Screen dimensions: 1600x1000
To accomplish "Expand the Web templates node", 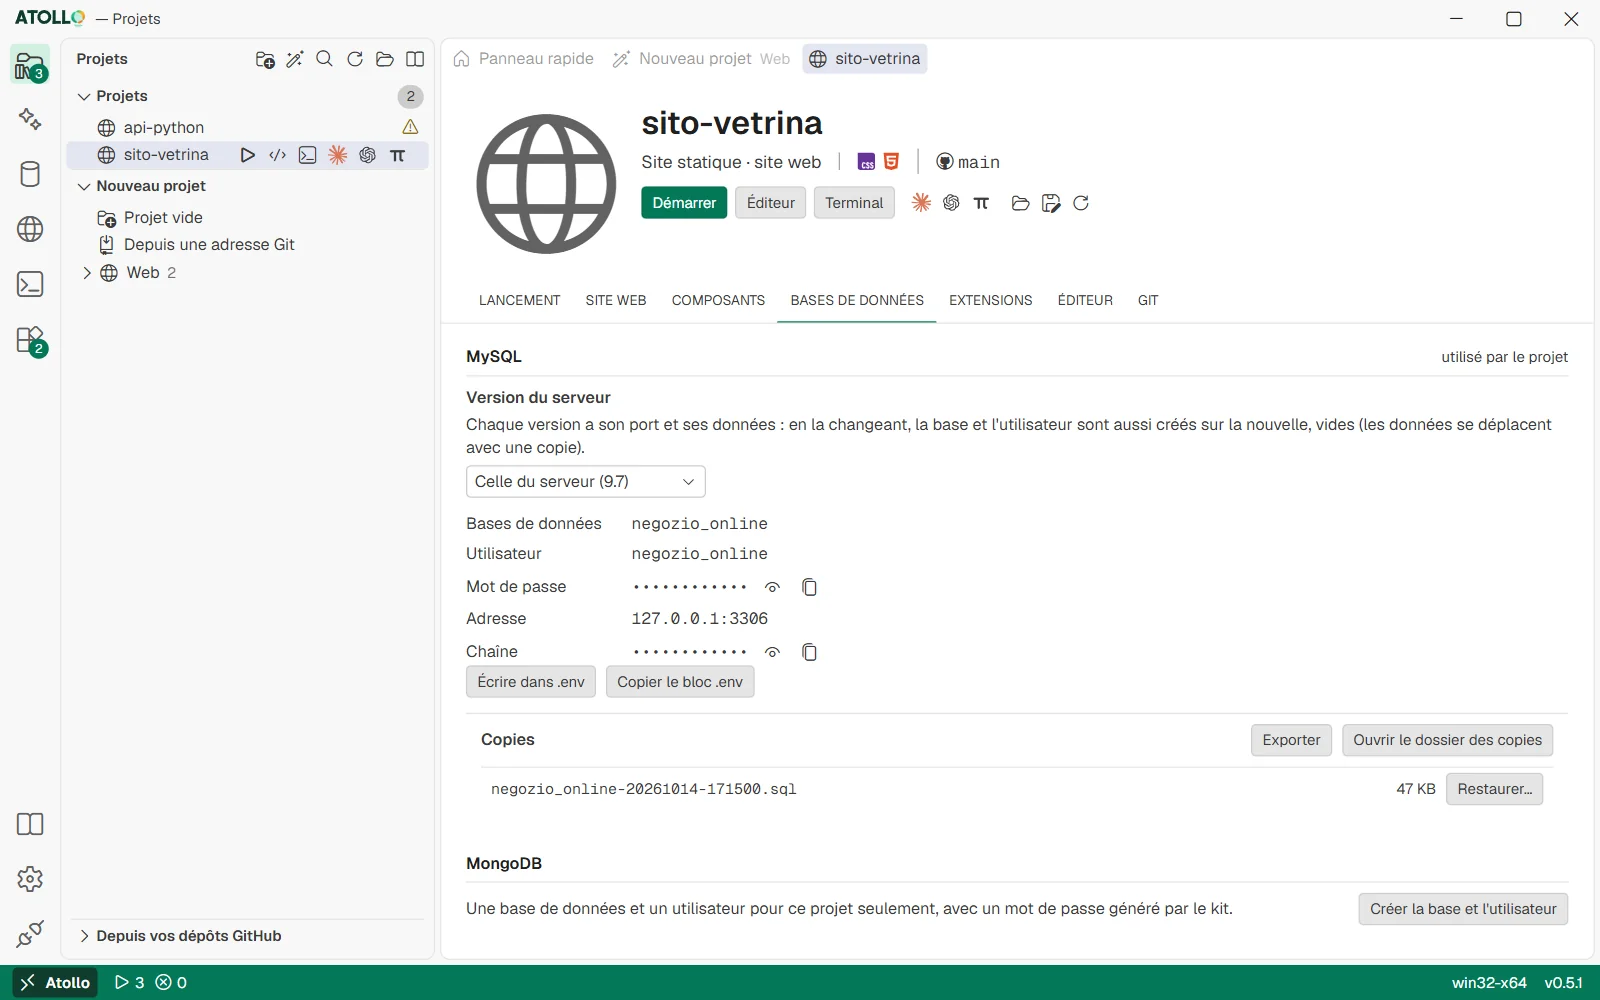I will click(x=87, y=273).
